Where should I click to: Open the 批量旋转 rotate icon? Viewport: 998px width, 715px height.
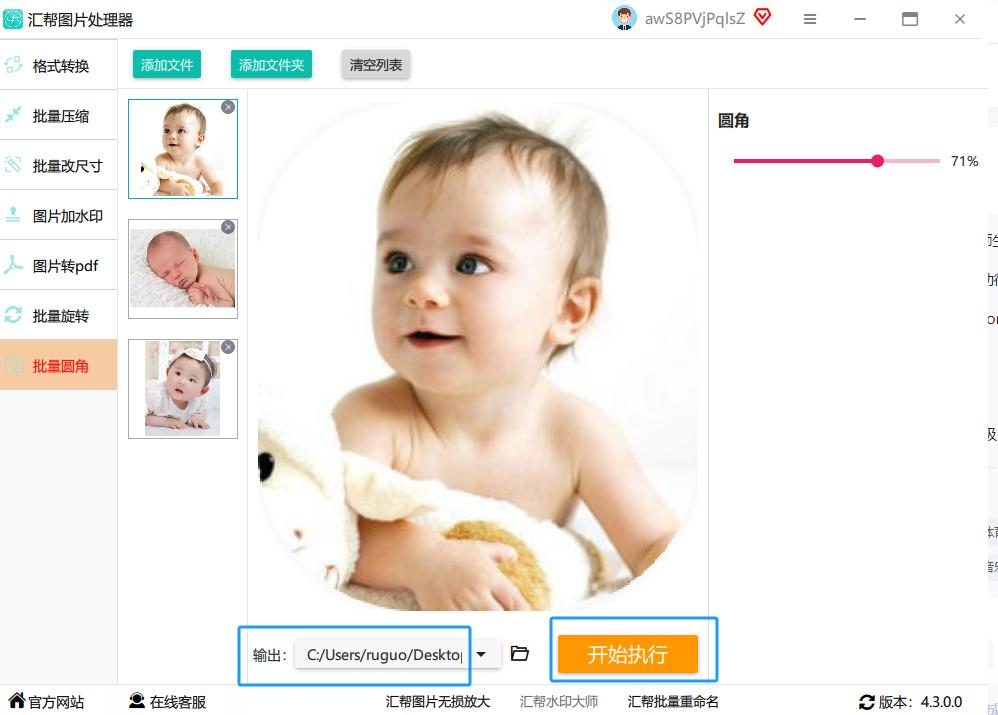13,315
